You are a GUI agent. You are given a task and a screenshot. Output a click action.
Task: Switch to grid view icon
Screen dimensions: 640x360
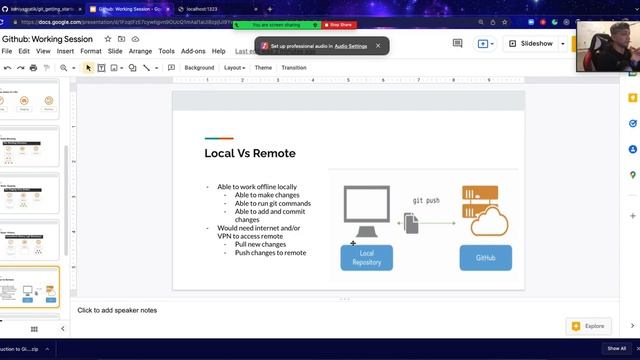point(34,329)
